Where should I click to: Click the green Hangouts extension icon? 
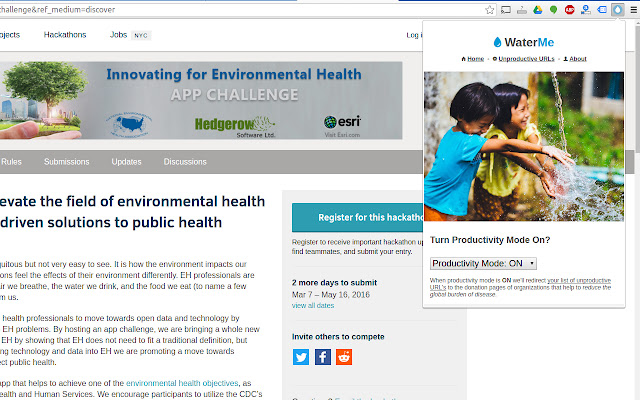click(553, 10)
